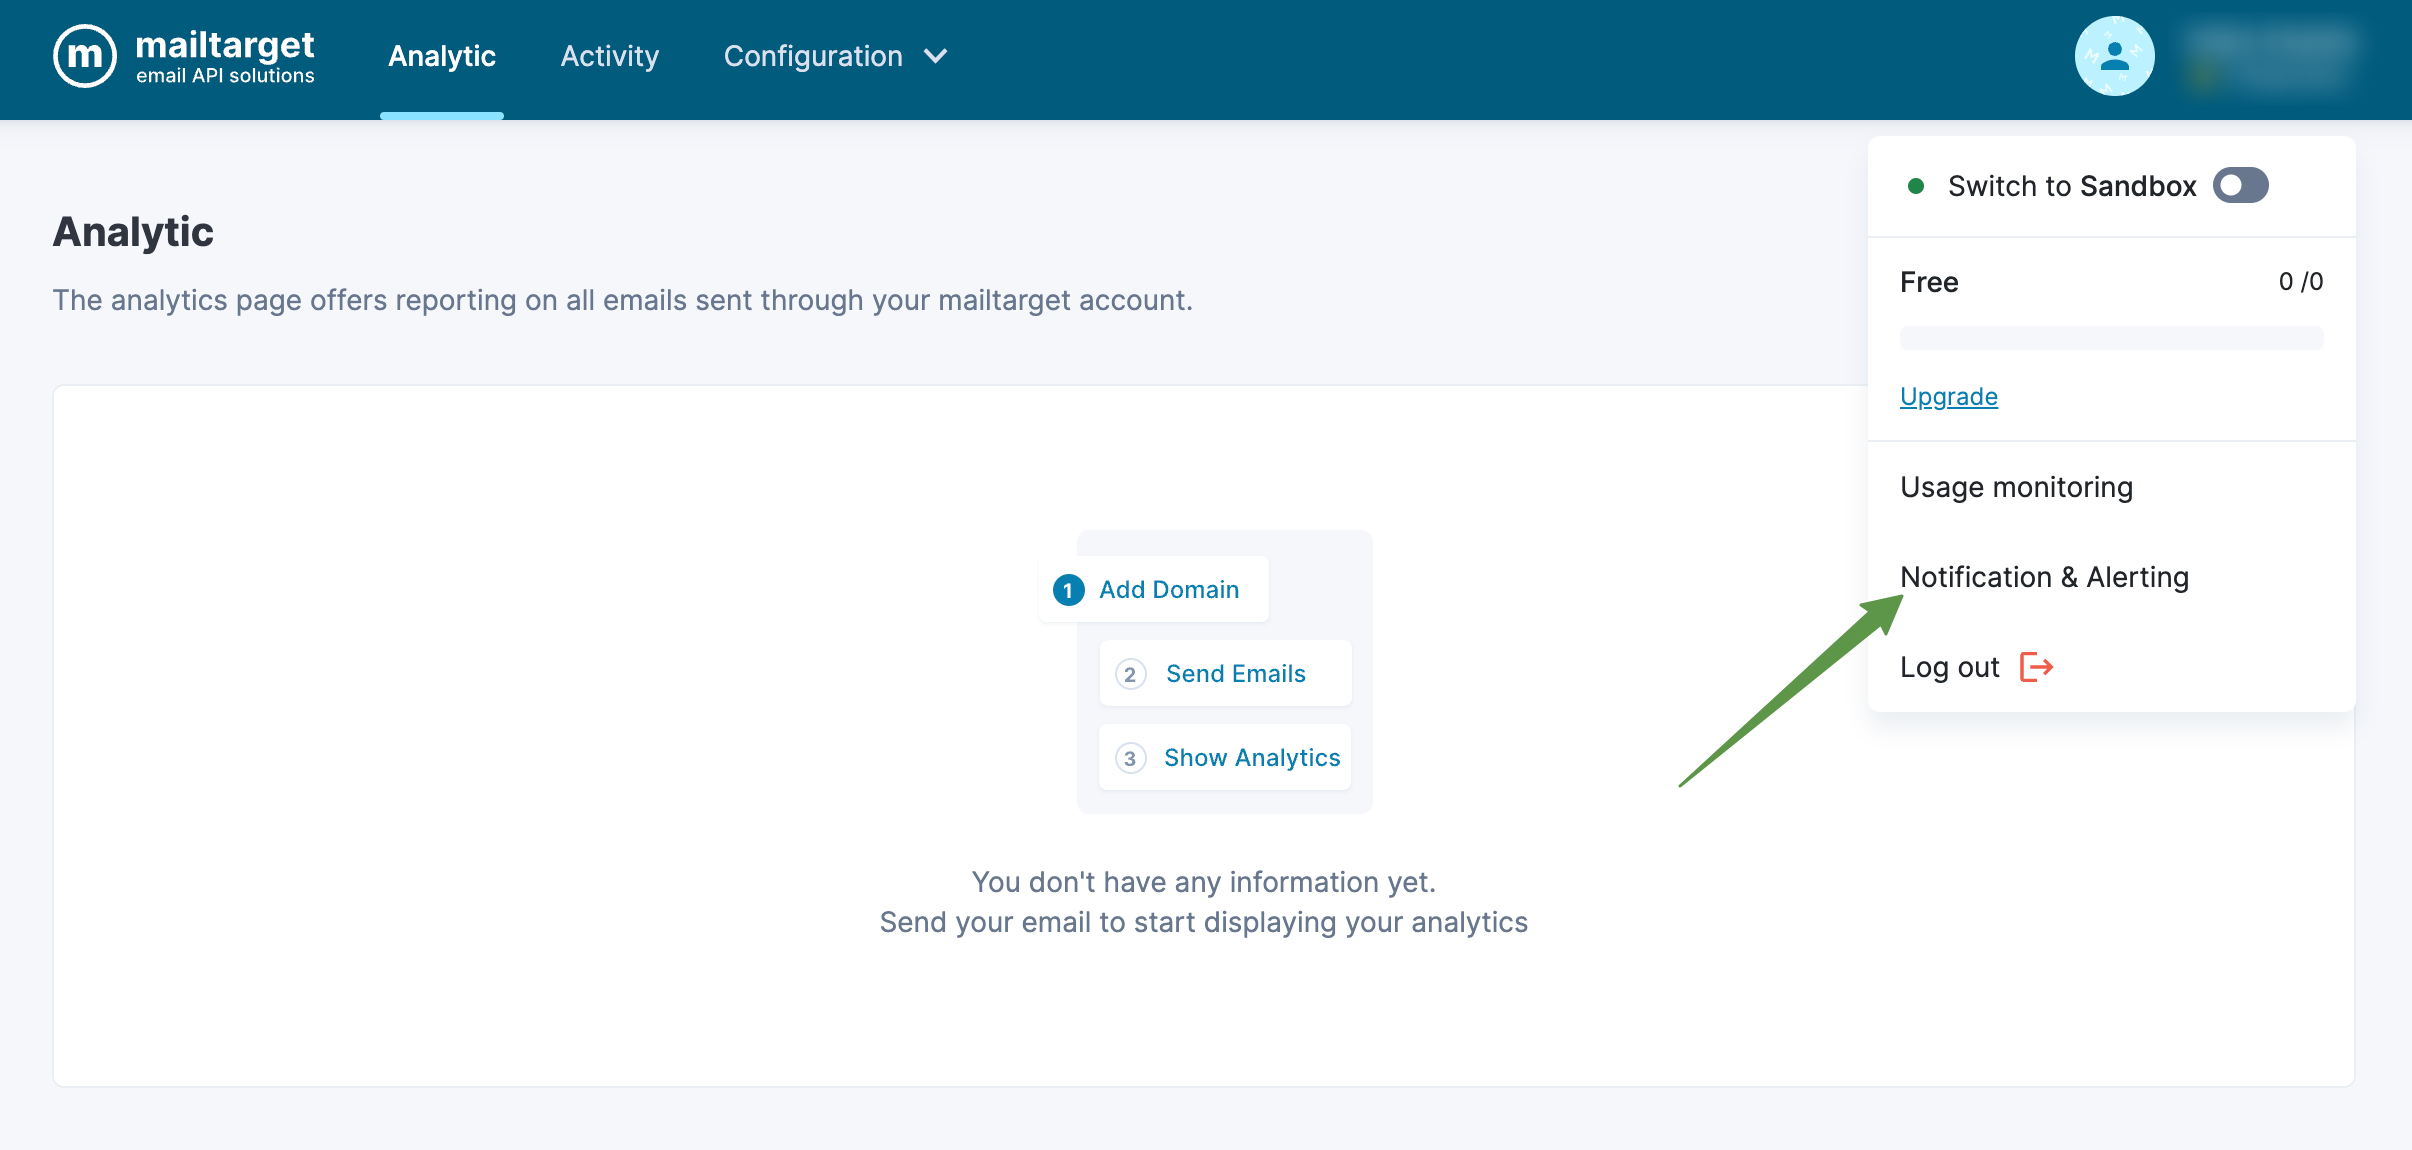Click the Show Analytics step
Viewport: 2412px width, 1150px height.
[1251, 758]
